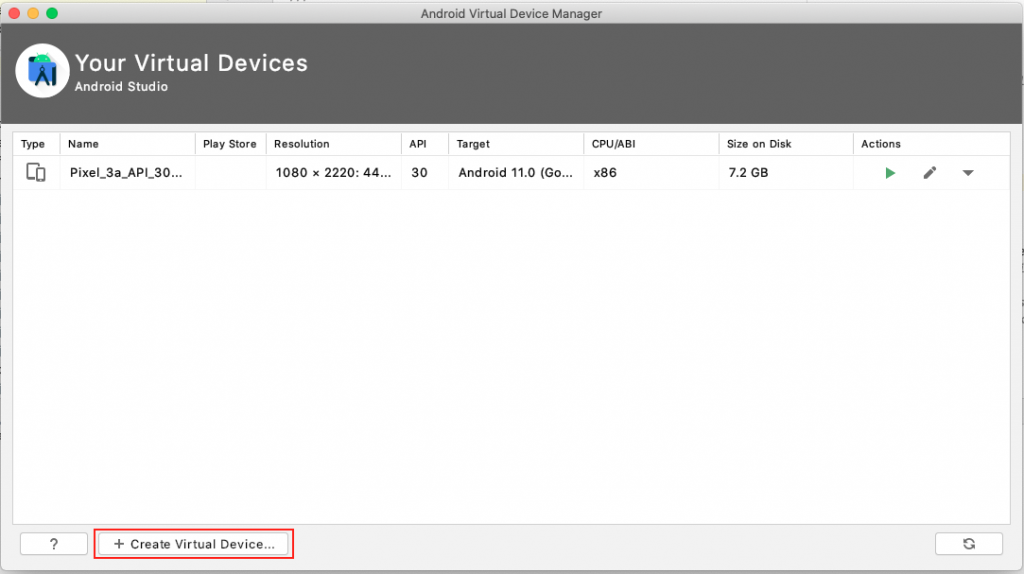Launch the Pixel_3a AVD with the play icon

(x=889, y=173)
